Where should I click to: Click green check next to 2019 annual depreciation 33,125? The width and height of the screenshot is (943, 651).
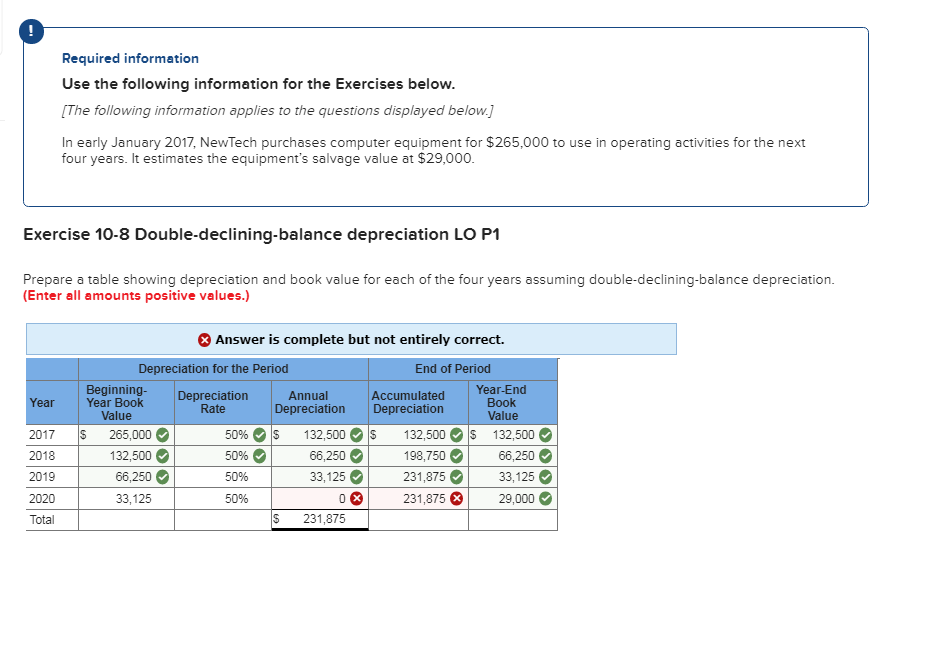[x=357, y=477]
